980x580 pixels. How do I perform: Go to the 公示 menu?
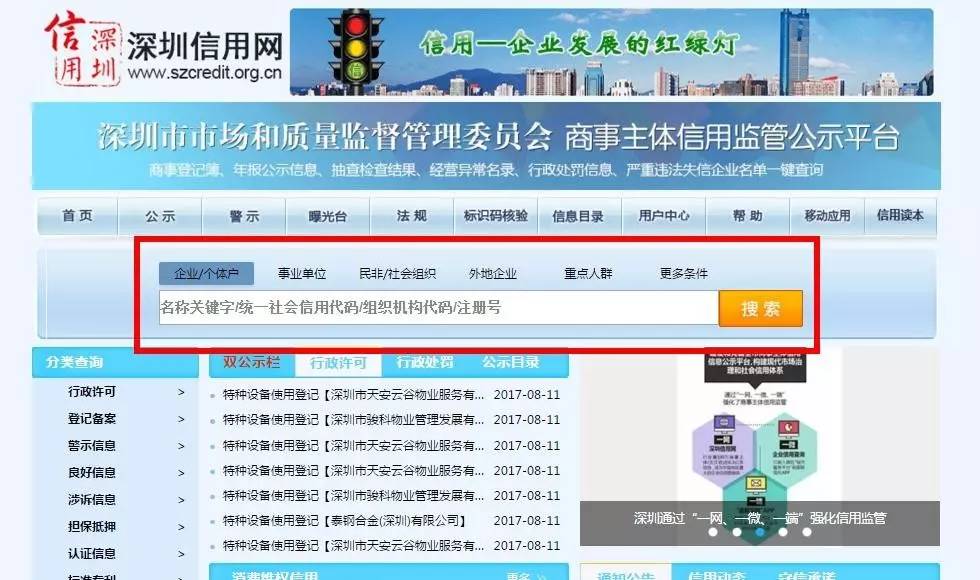[x=160, y=216]
